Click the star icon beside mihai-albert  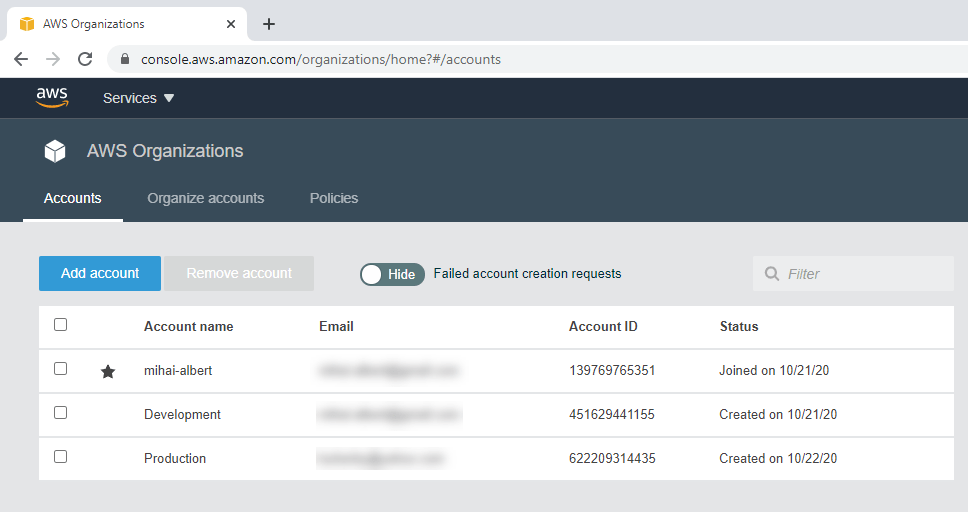(108, 371)
